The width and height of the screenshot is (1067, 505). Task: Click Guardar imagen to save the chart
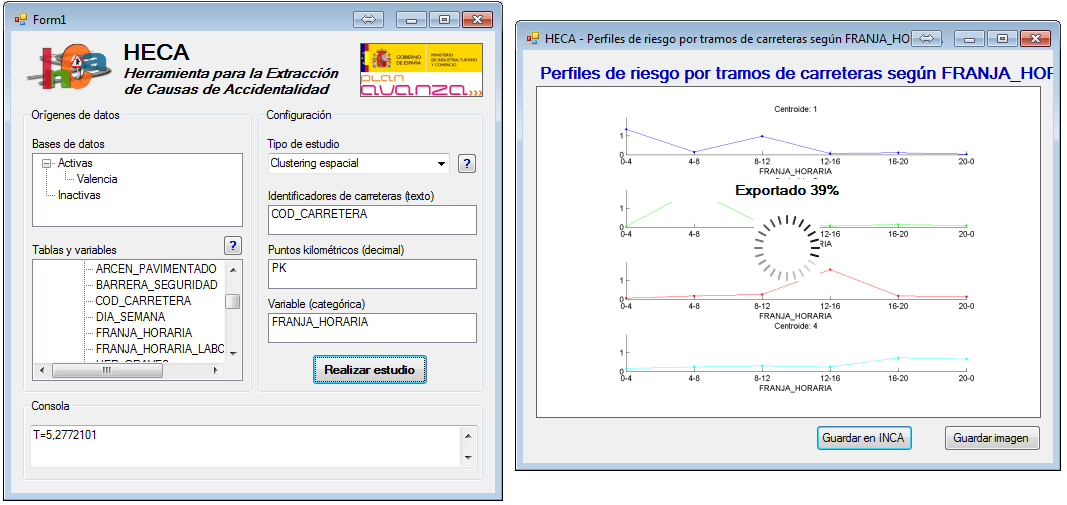pos(992,438)
